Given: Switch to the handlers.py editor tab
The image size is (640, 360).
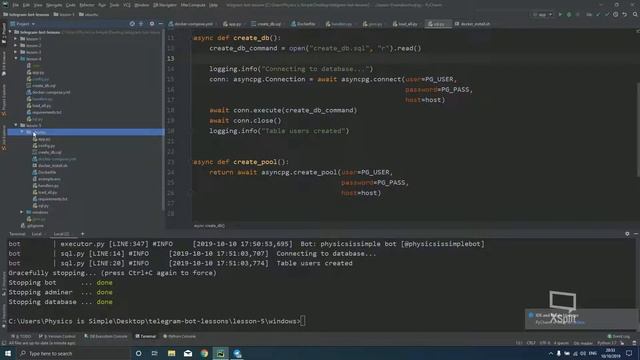Looking at the screenshot, I should (x=339, y=24).
